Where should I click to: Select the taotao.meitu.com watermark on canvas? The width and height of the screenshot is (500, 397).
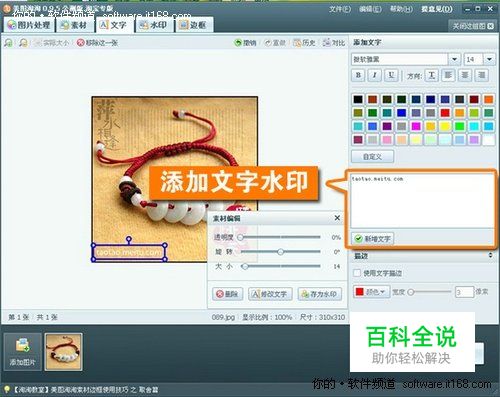[x=129, y=252]
